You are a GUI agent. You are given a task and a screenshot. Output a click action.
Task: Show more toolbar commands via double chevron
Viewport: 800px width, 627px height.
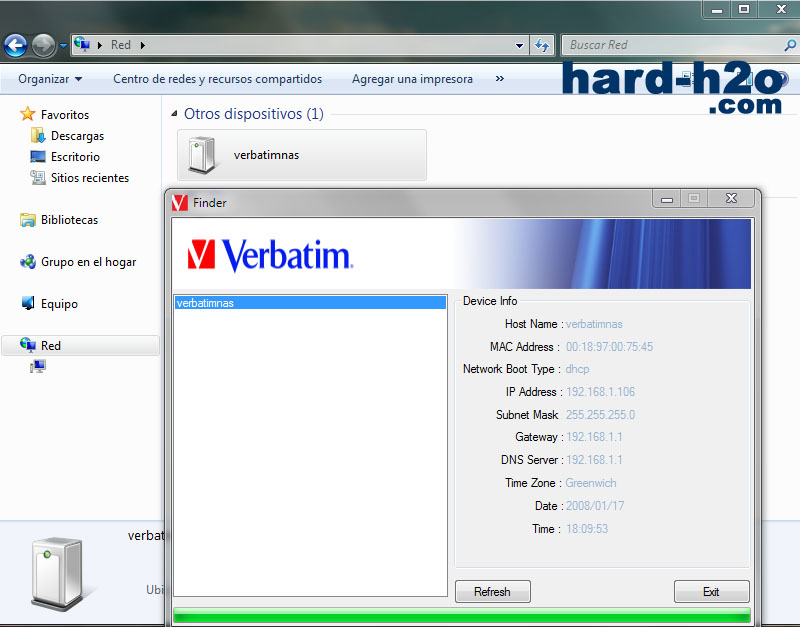point(499,79)
